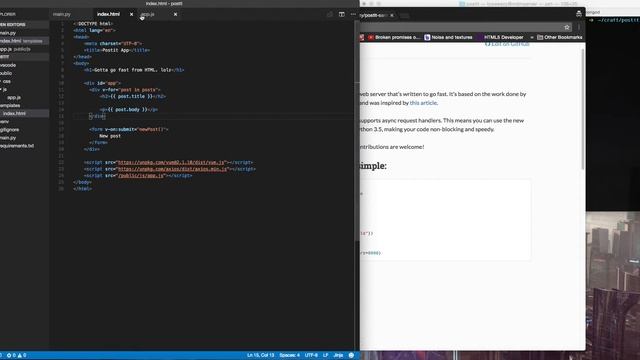Open the Noise and textures bookmark

click(x=448, y=37)
